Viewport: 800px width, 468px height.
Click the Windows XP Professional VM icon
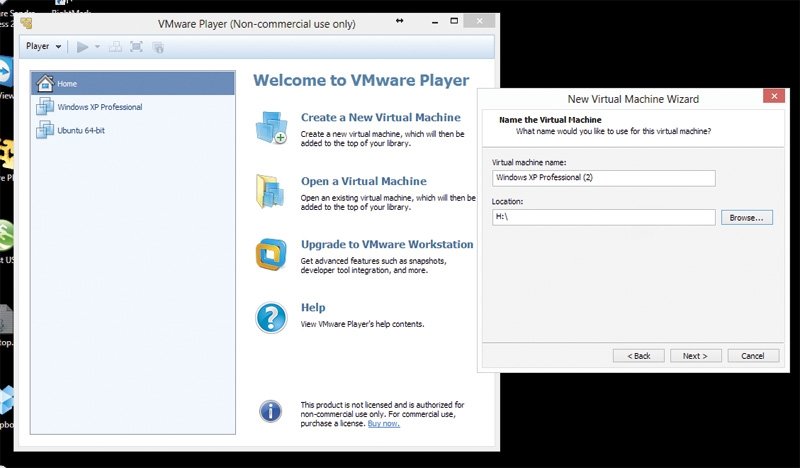tap(45, 106)
